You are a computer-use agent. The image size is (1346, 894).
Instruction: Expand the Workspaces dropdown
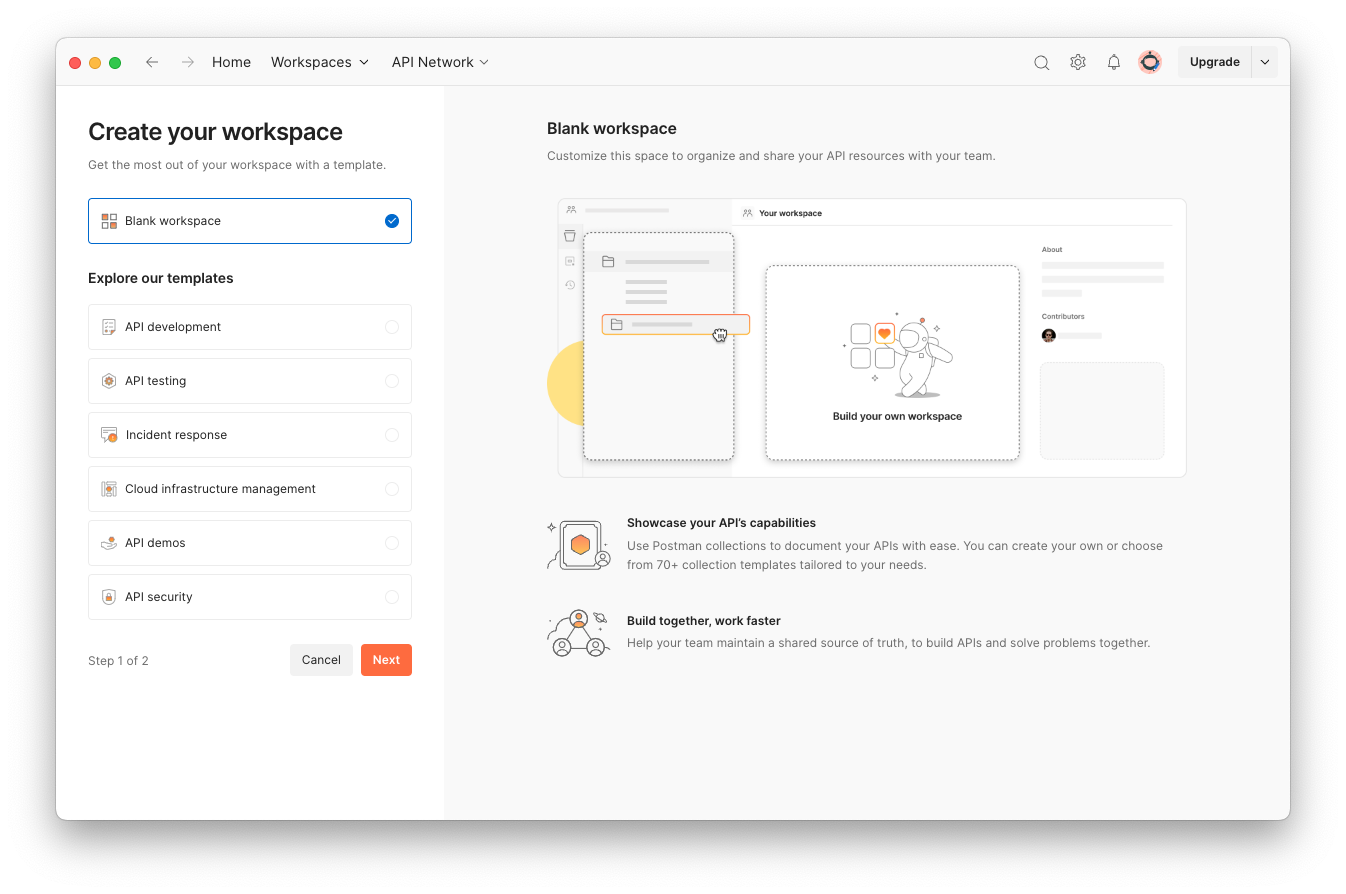[x=320, y=62]
